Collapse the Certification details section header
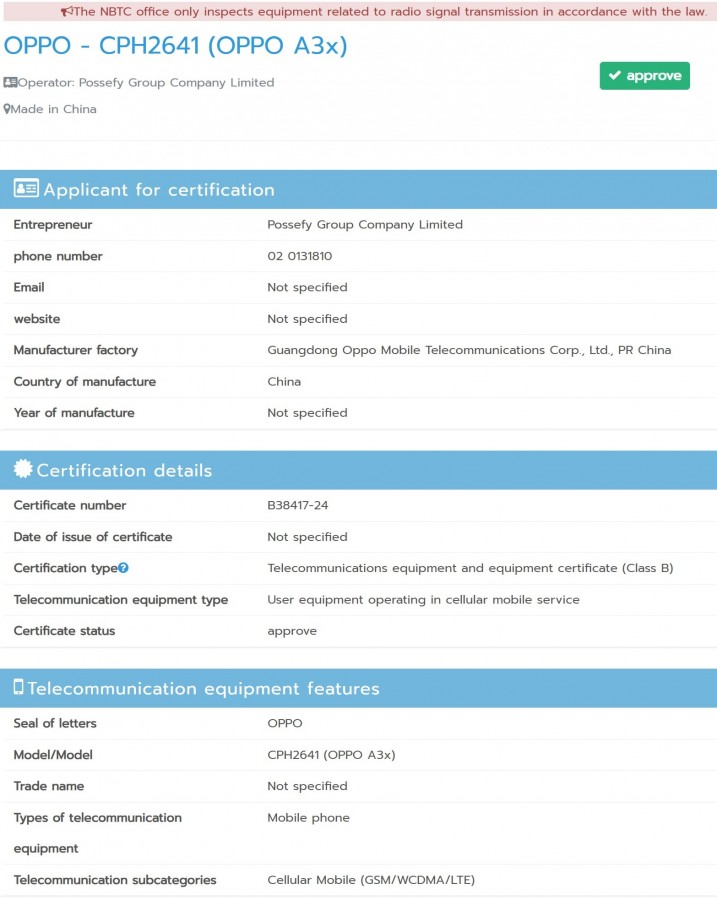Image resolution: width=717 pixels, height=900 pixels. [358, 470]
